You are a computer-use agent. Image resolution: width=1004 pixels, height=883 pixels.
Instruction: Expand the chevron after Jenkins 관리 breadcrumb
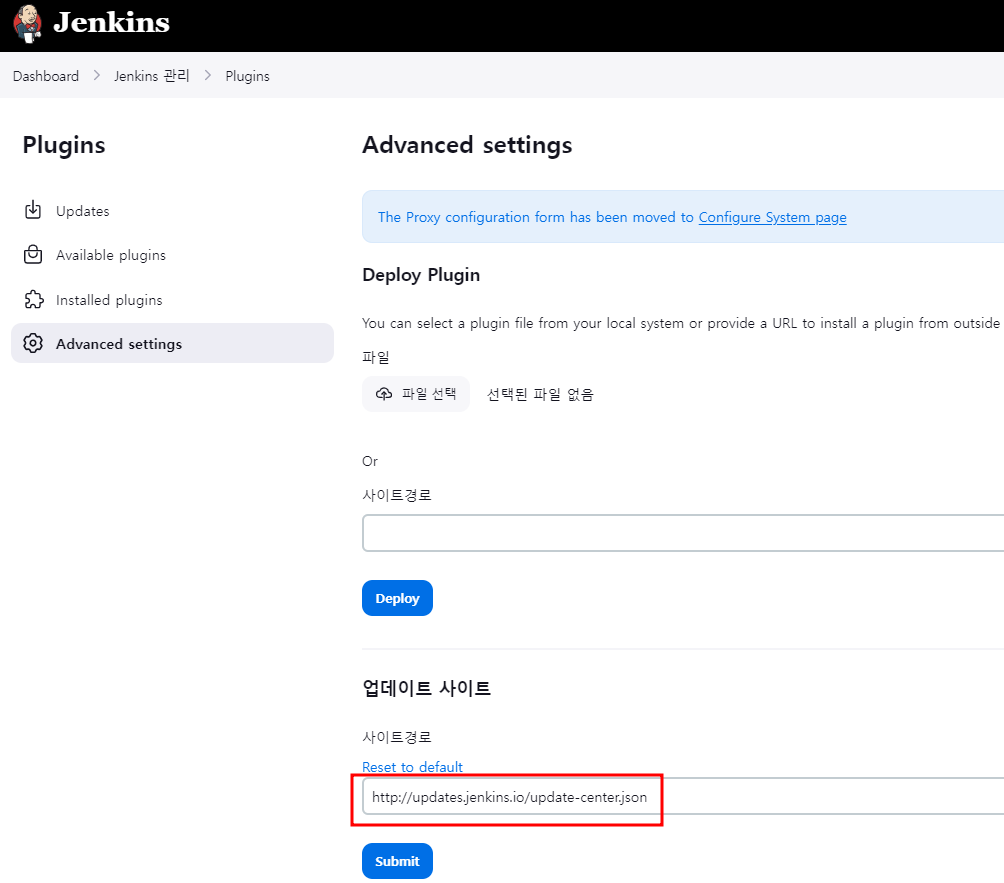[x=207, y=76]
